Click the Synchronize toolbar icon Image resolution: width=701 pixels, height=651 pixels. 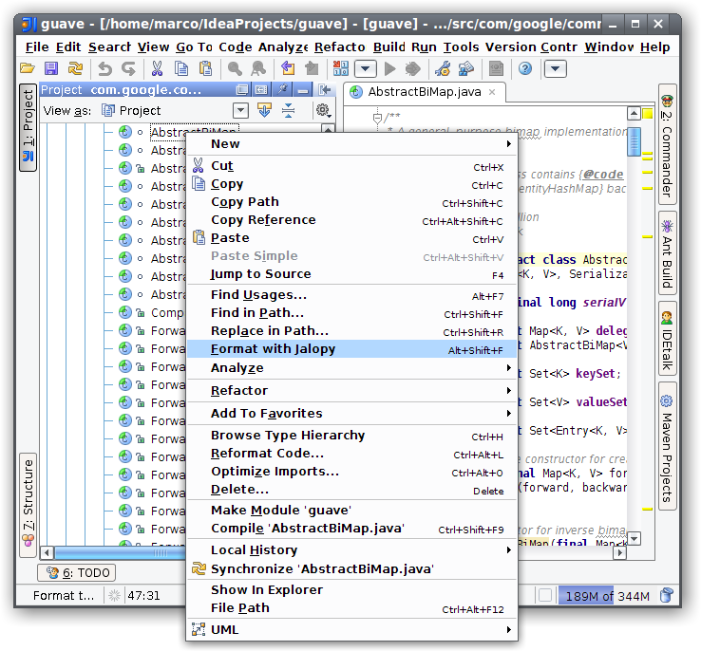75,68
